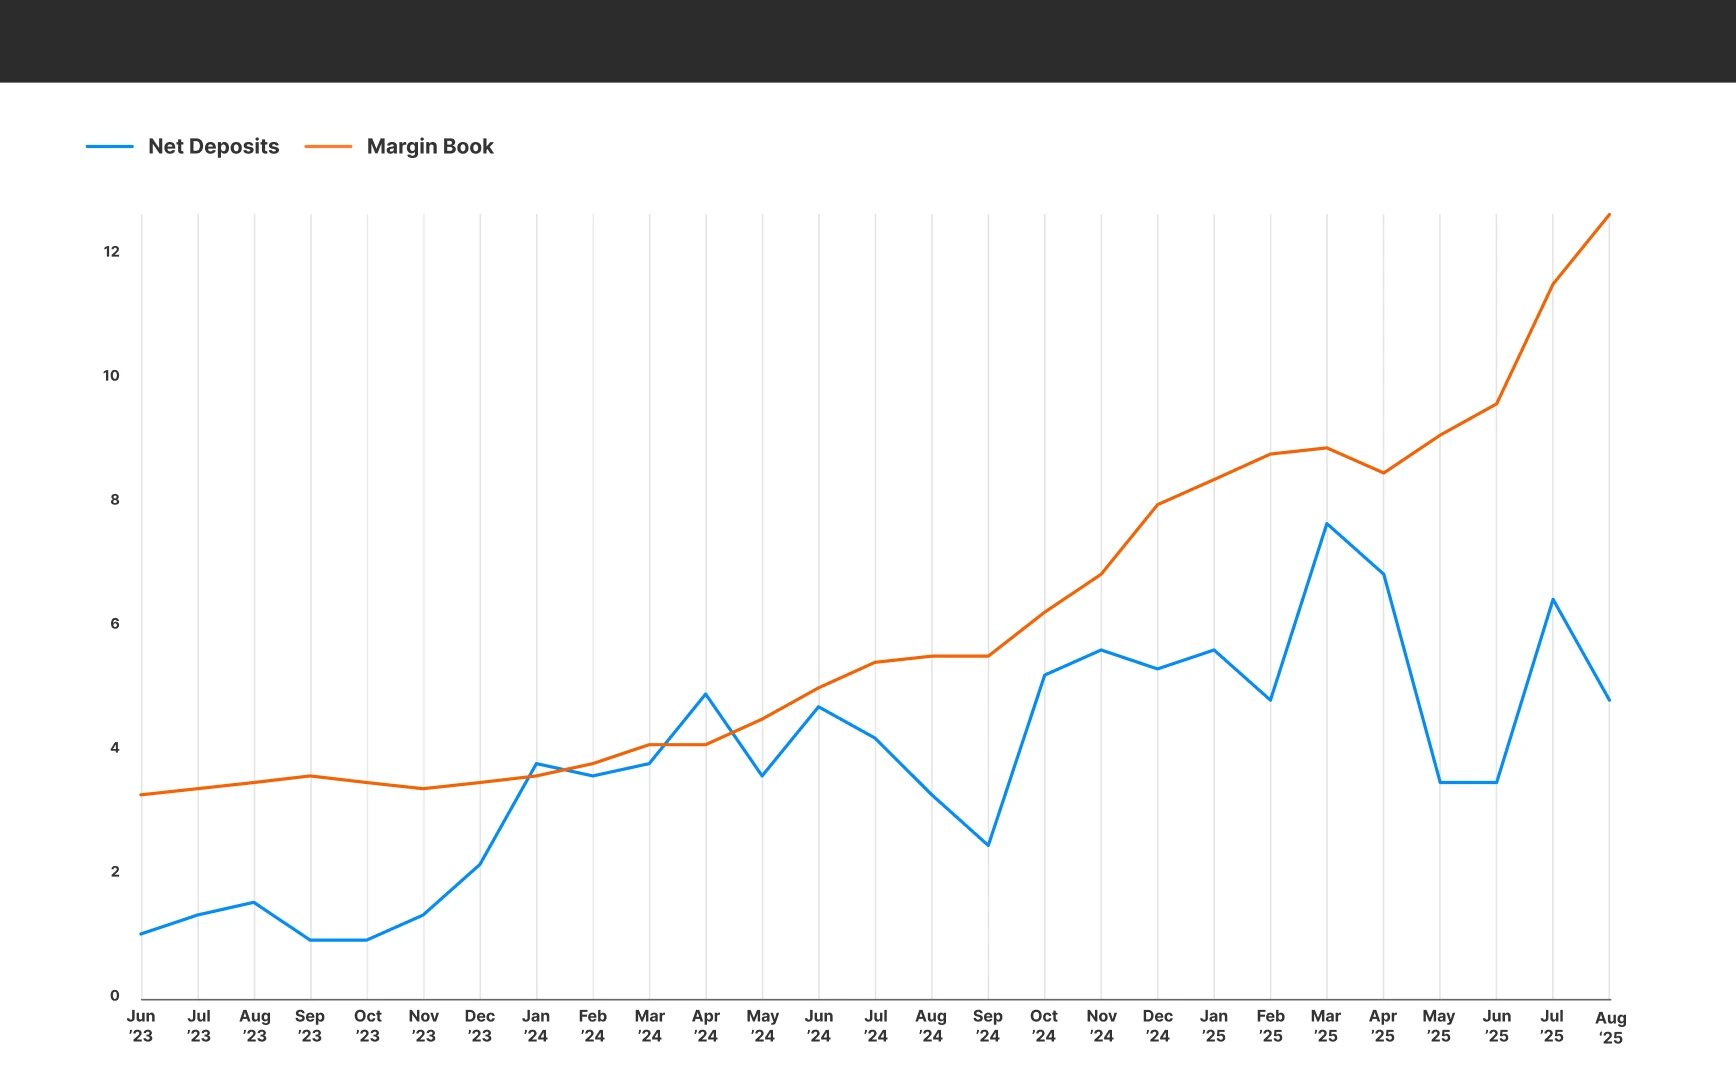Click the Net Deposits low at Sep '24
1736x1080 pixels.
coord(988,845)
